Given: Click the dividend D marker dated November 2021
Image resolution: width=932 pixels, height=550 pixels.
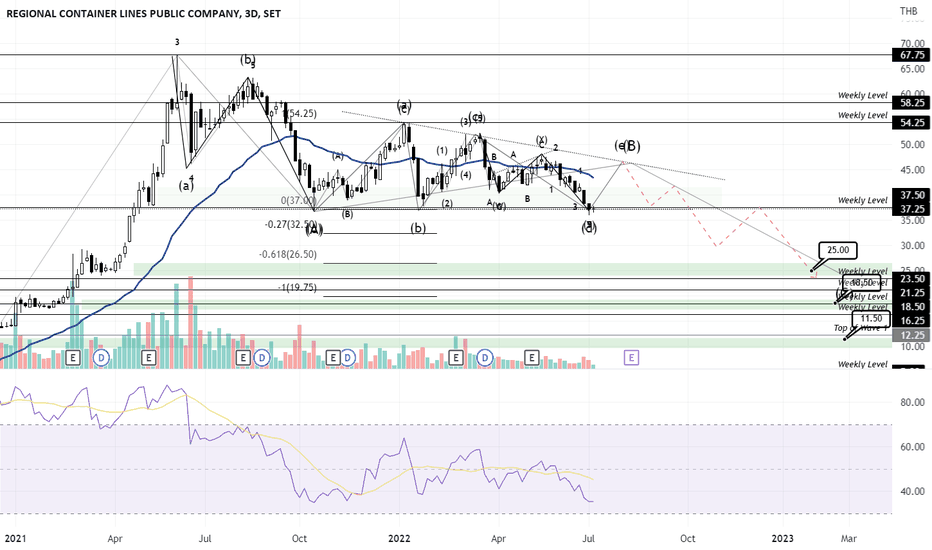Looking at the screenshot, I should (348, 357).
